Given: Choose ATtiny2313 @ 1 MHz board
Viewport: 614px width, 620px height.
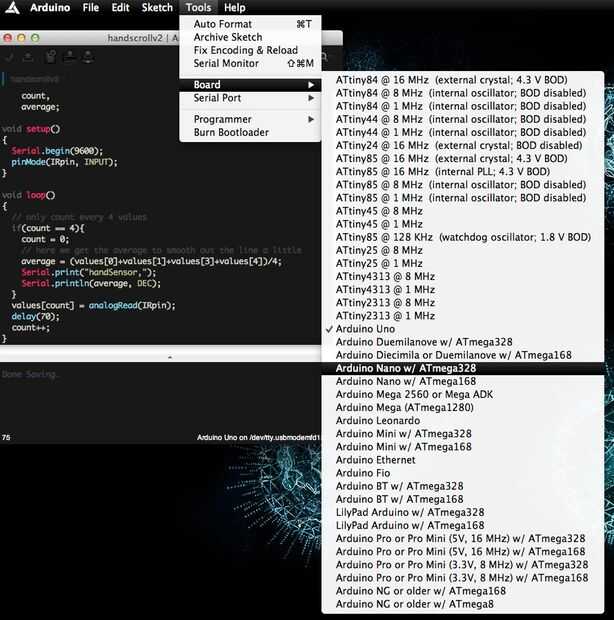Looking at the screenshot, I should pos(463,316).
